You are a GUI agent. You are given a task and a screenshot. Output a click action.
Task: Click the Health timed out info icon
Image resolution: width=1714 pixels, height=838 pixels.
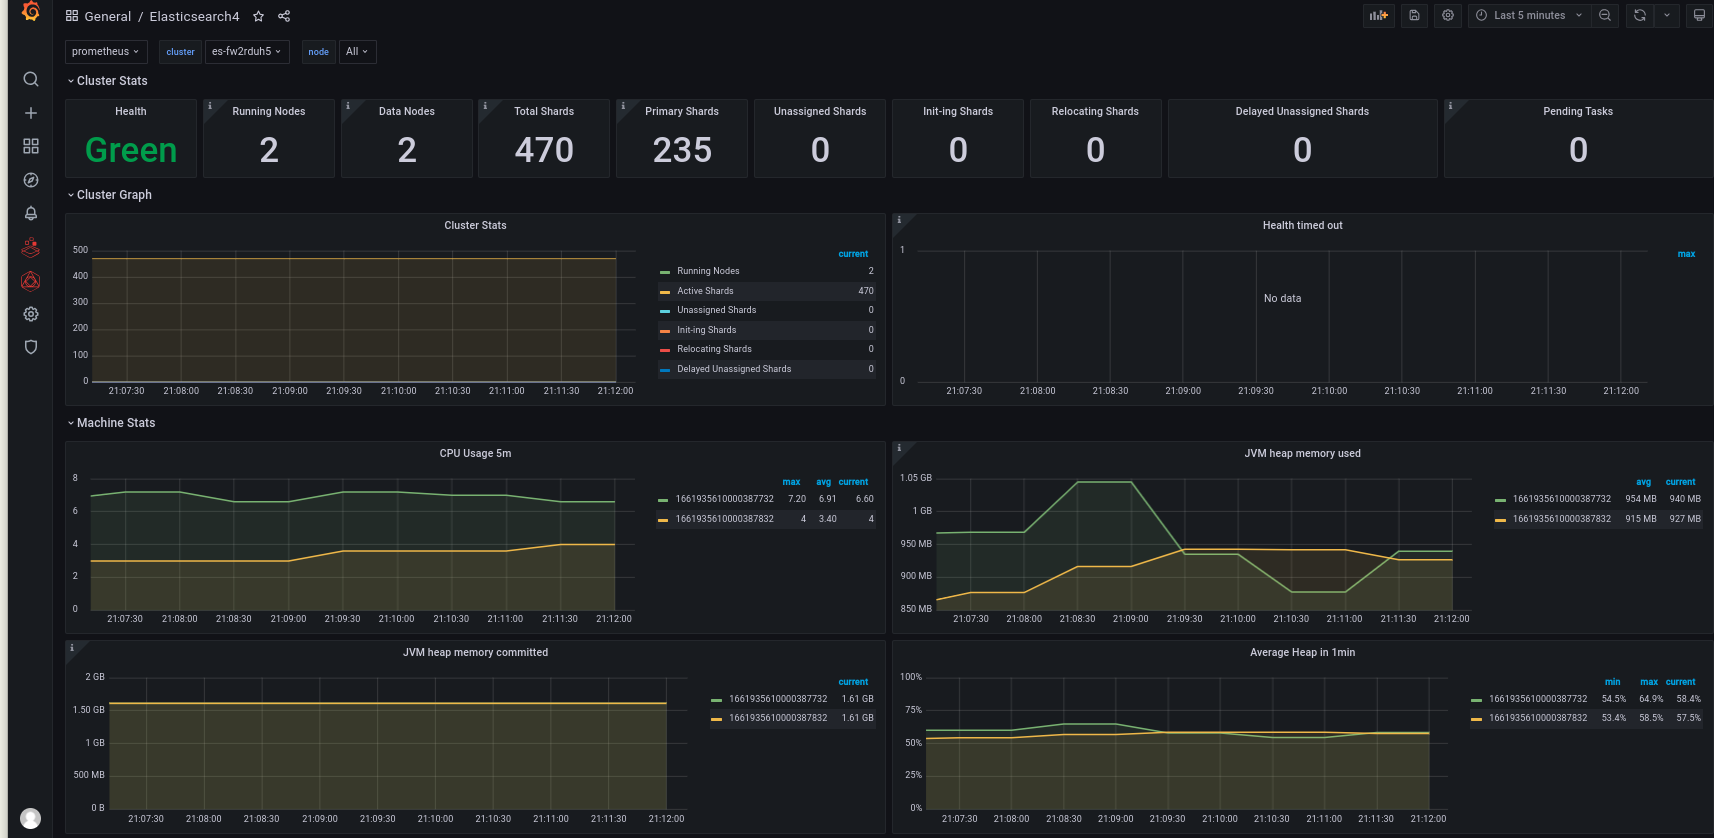899,219
